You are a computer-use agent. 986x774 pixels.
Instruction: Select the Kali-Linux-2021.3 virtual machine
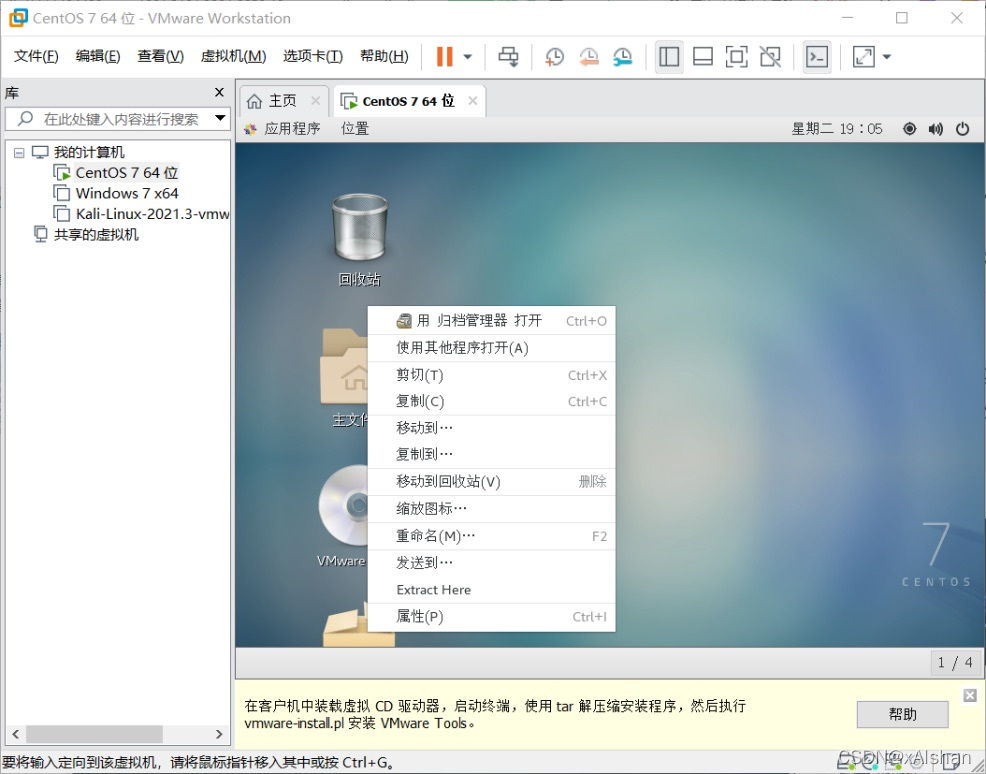[x=152, y=214]
